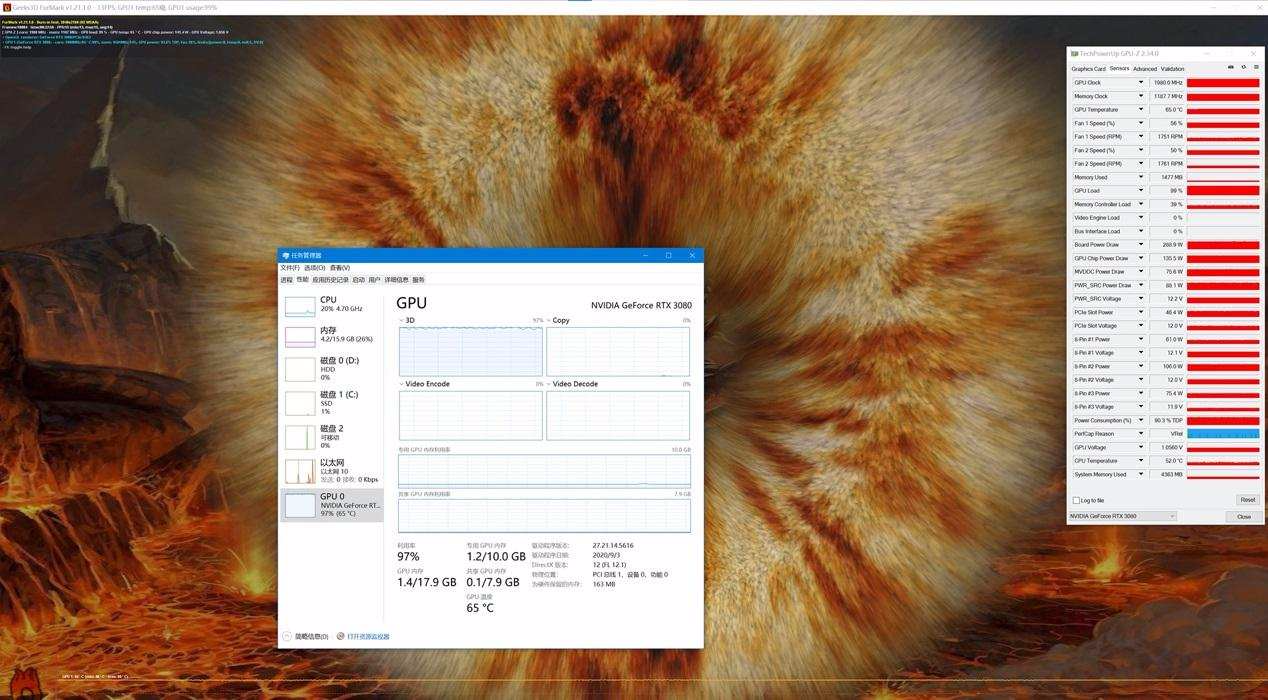
Task: Click the 3D engine utilization graph
Action: click(x=470, y=351)
